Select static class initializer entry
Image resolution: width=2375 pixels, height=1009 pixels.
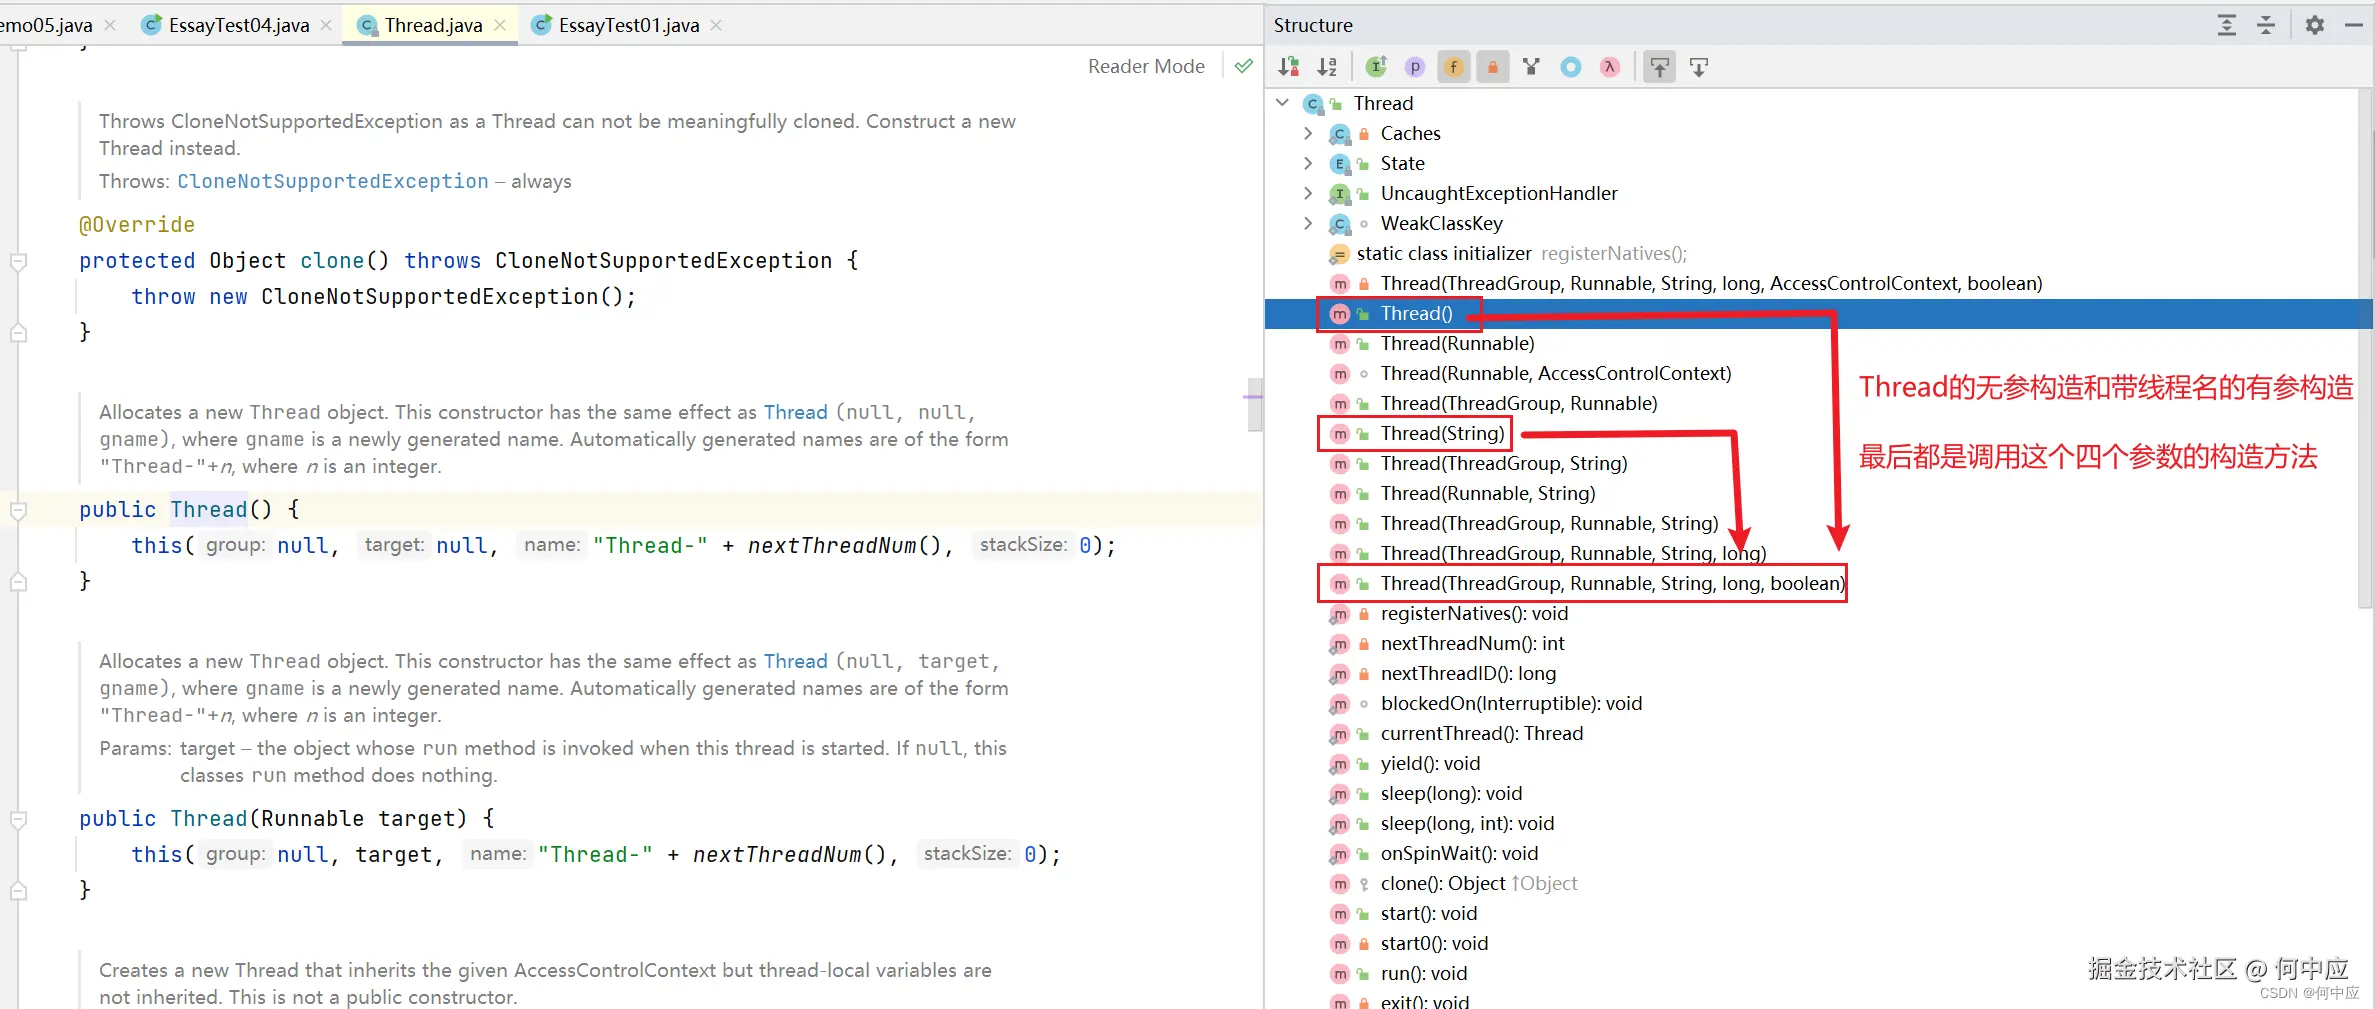pyautogui.click(x=1444, y=253)
